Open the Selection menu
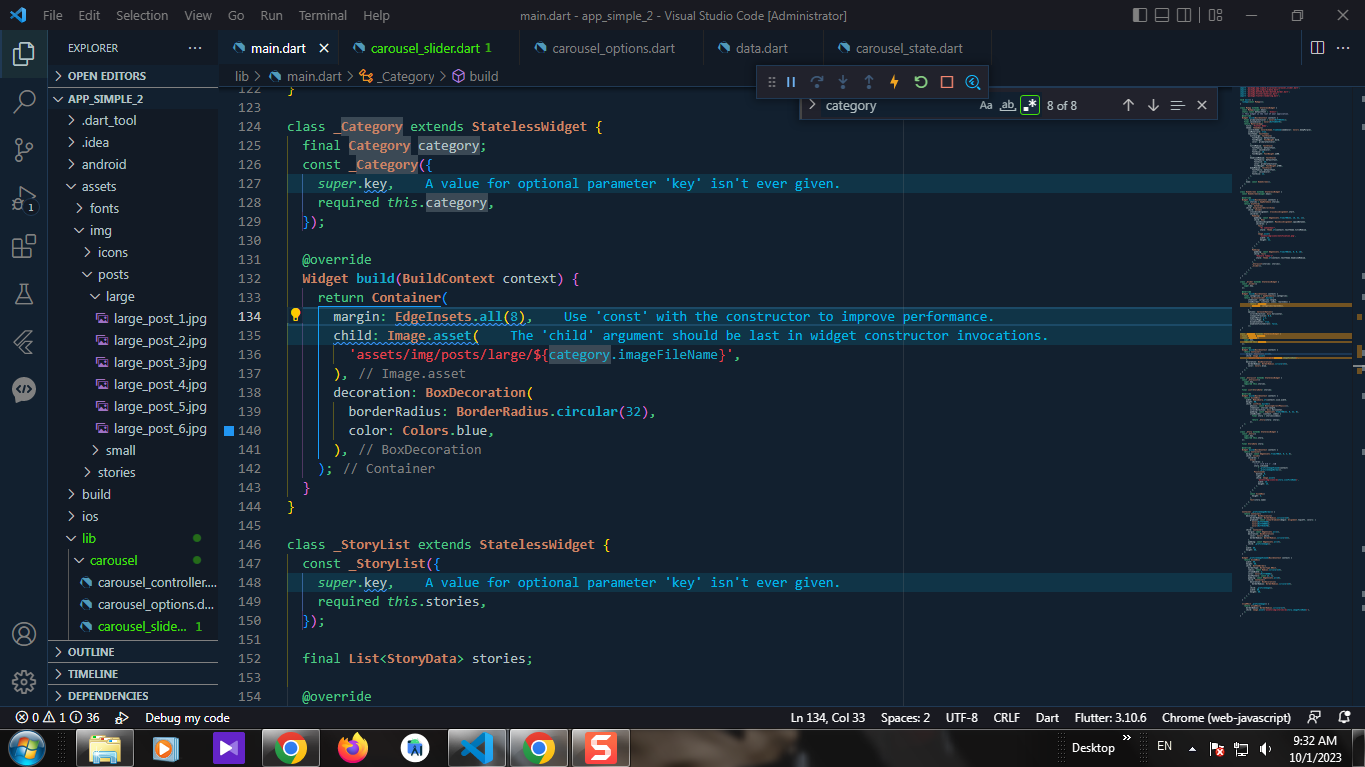Viewport: 1365px width, 767px height. click(142, 15)
